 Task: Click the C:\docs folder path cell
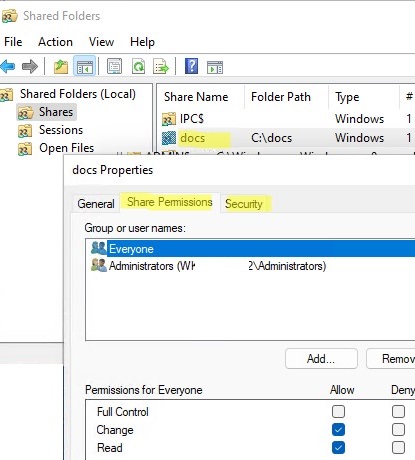coord(272,138)
